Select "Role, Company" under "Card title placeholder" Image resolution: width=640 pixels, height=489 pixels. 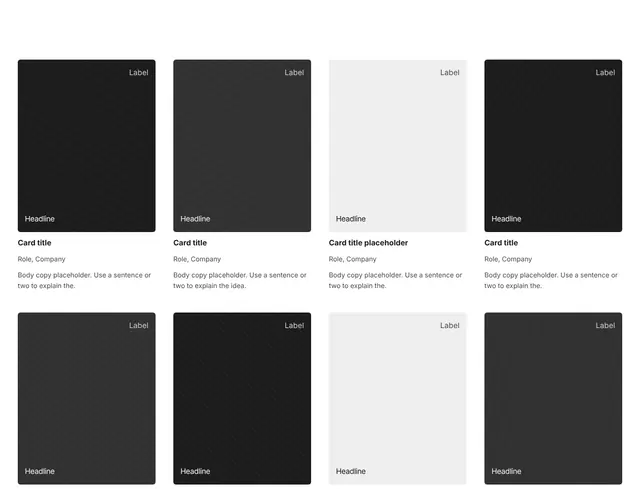click(x=352, y=259)
